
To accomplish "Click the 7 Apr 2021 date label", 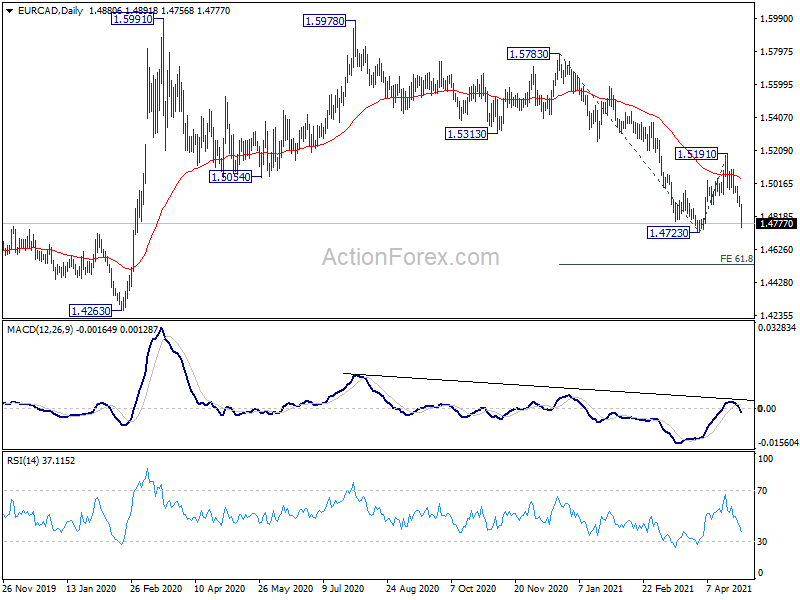I will point(729,588).
